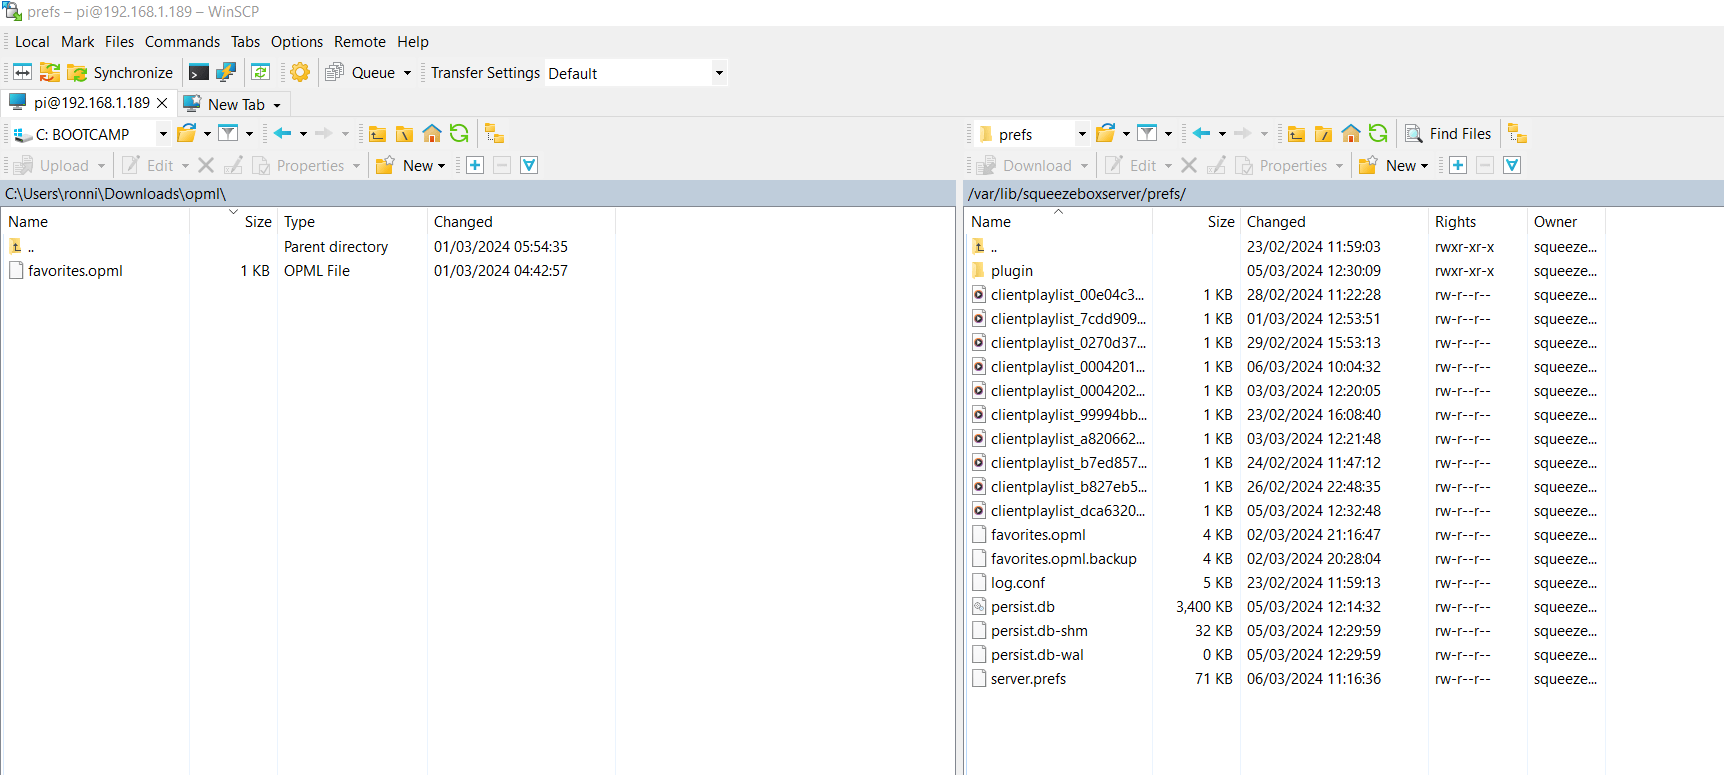This screenshot has height=775, width=1724.
Task: Go back in remote panel history
Action: click(1201, 134)
